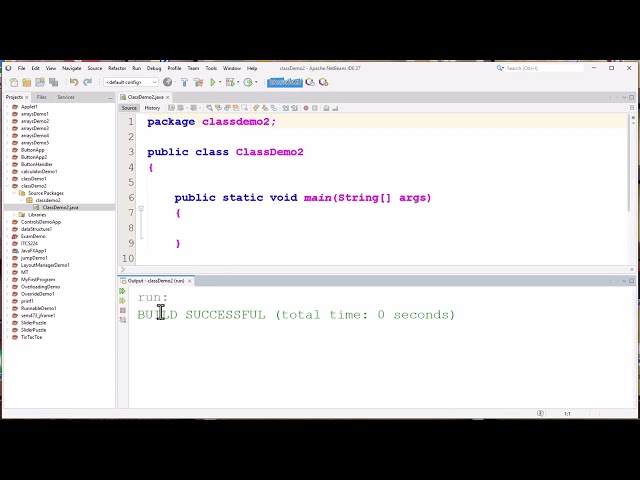Image resolution: width=640 pixels, height=480 pixels.
Task: Click the History view button
Action: point(152,108)
